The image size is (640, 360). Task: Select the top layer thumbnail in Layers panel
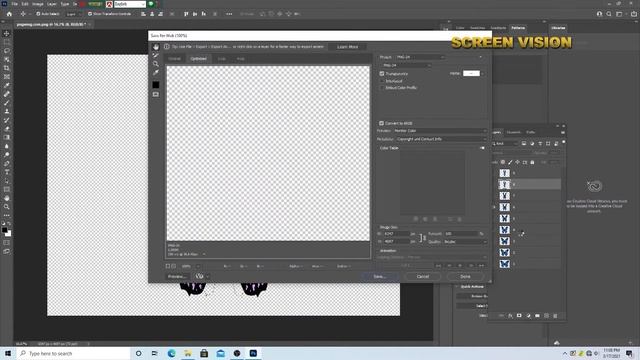[x=504, y=173]
